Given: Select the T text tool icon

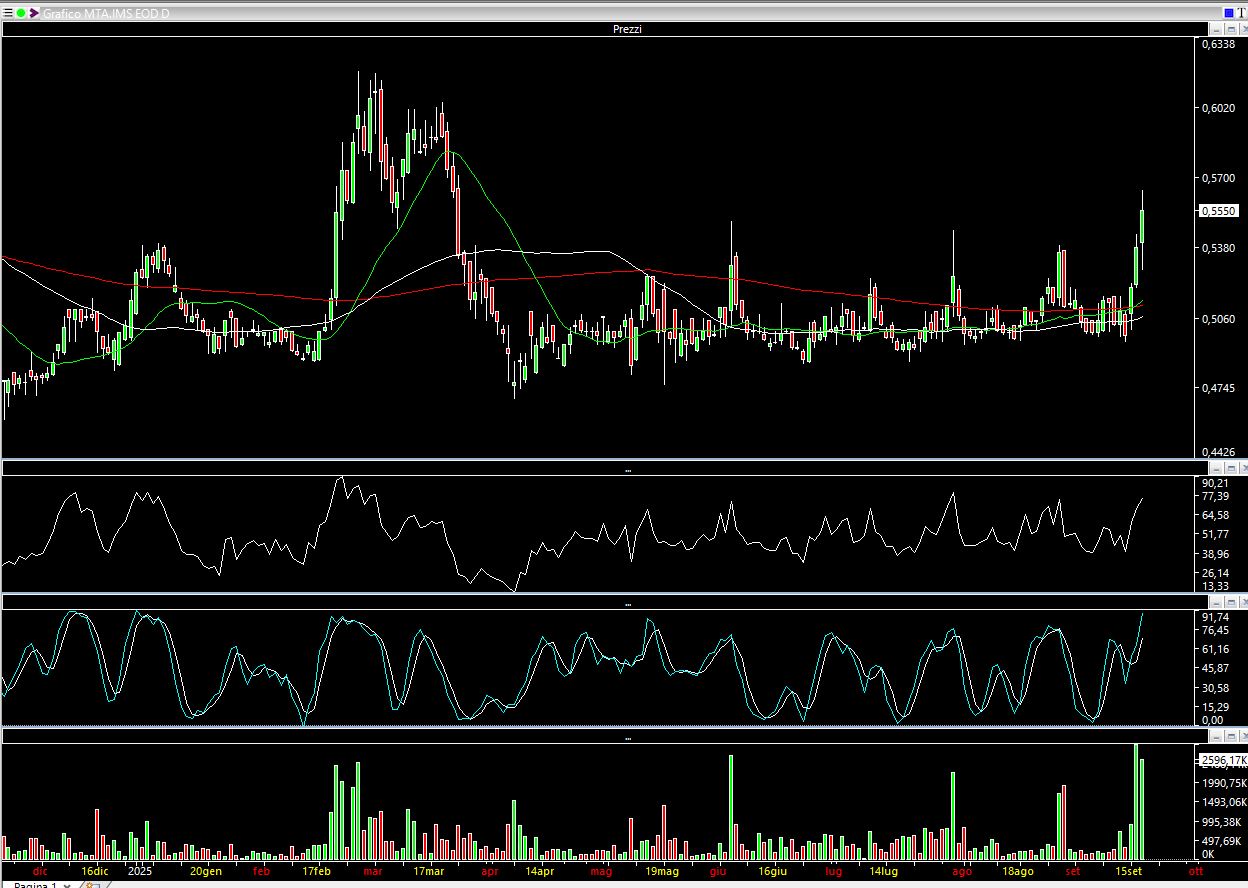Looking at the screenshot, I should coord(1241,13).
